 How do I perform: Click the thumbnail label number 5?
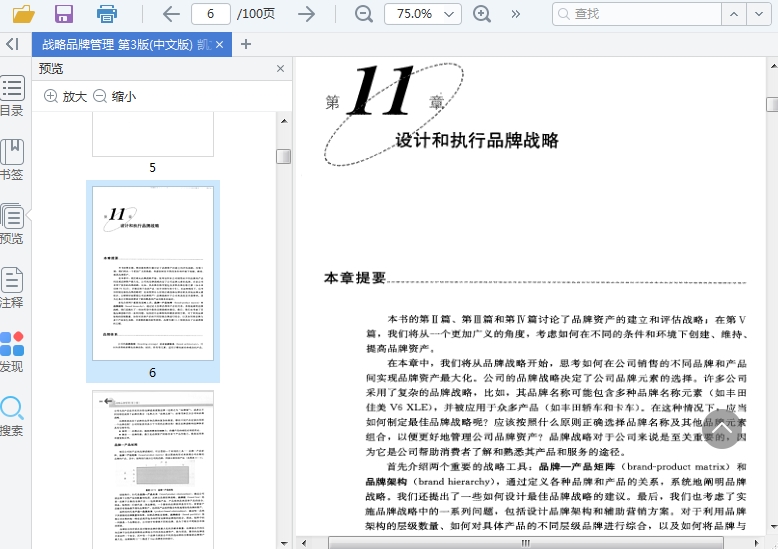152,168
